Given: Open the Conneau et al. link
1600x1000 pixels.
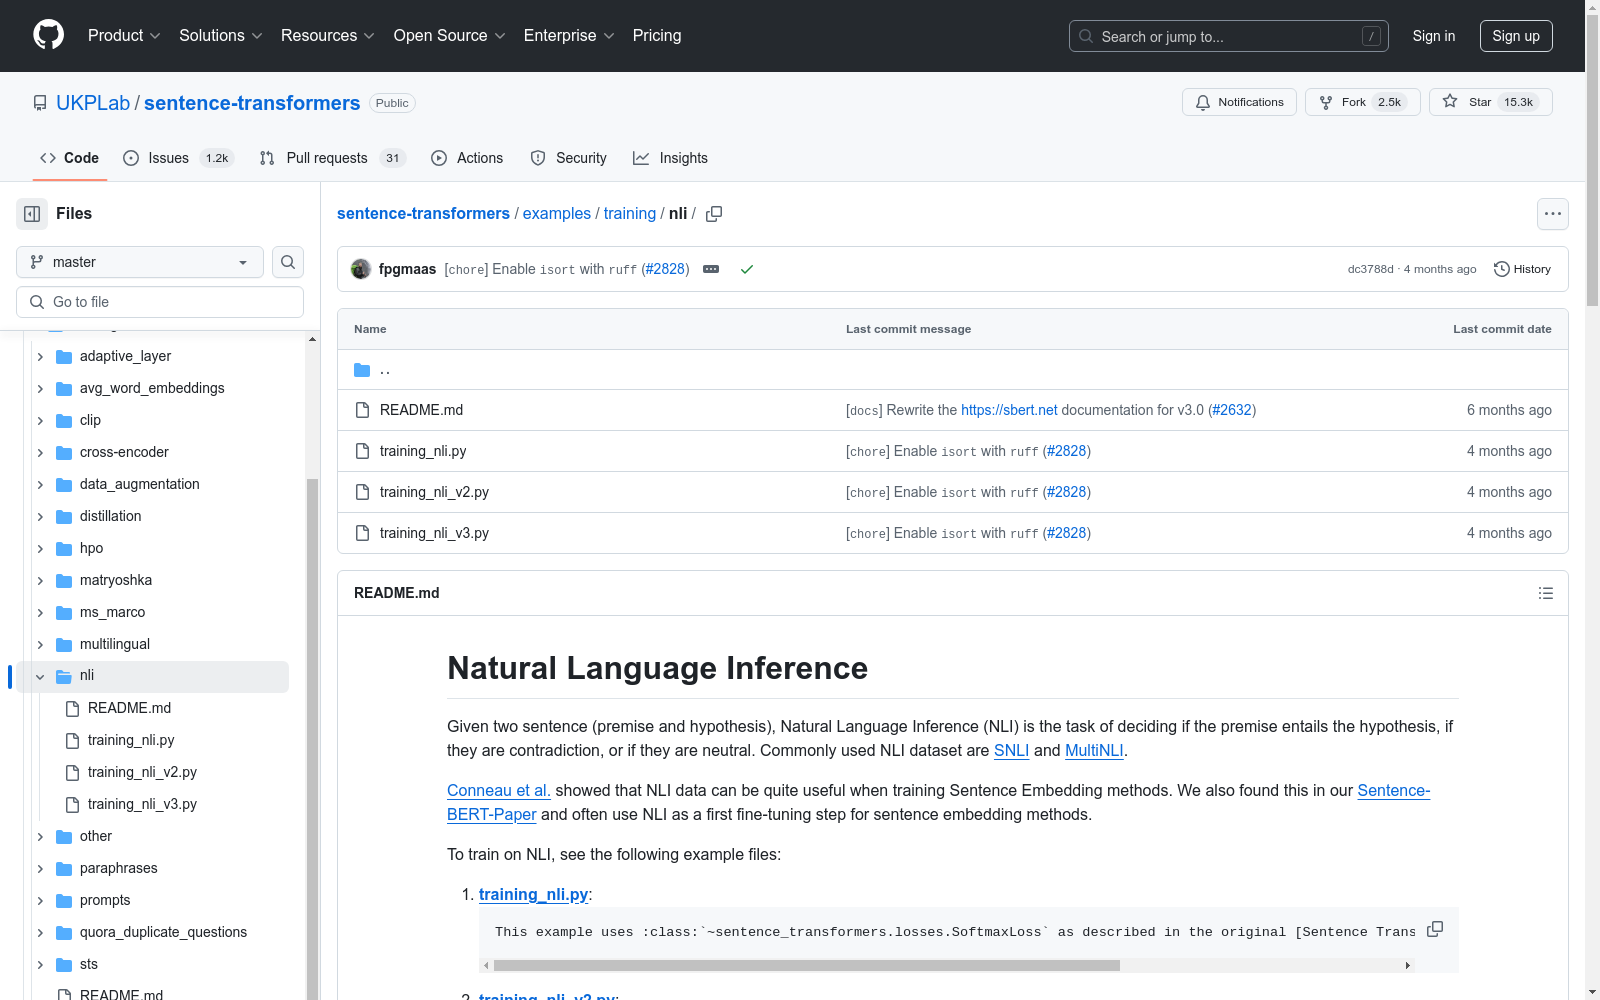Looking at the screenshot, I should 499,791.
